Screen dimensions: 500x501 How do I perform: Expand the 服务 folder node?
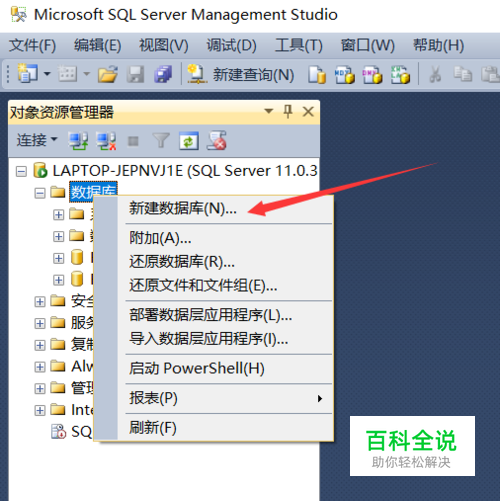point(40,323)
